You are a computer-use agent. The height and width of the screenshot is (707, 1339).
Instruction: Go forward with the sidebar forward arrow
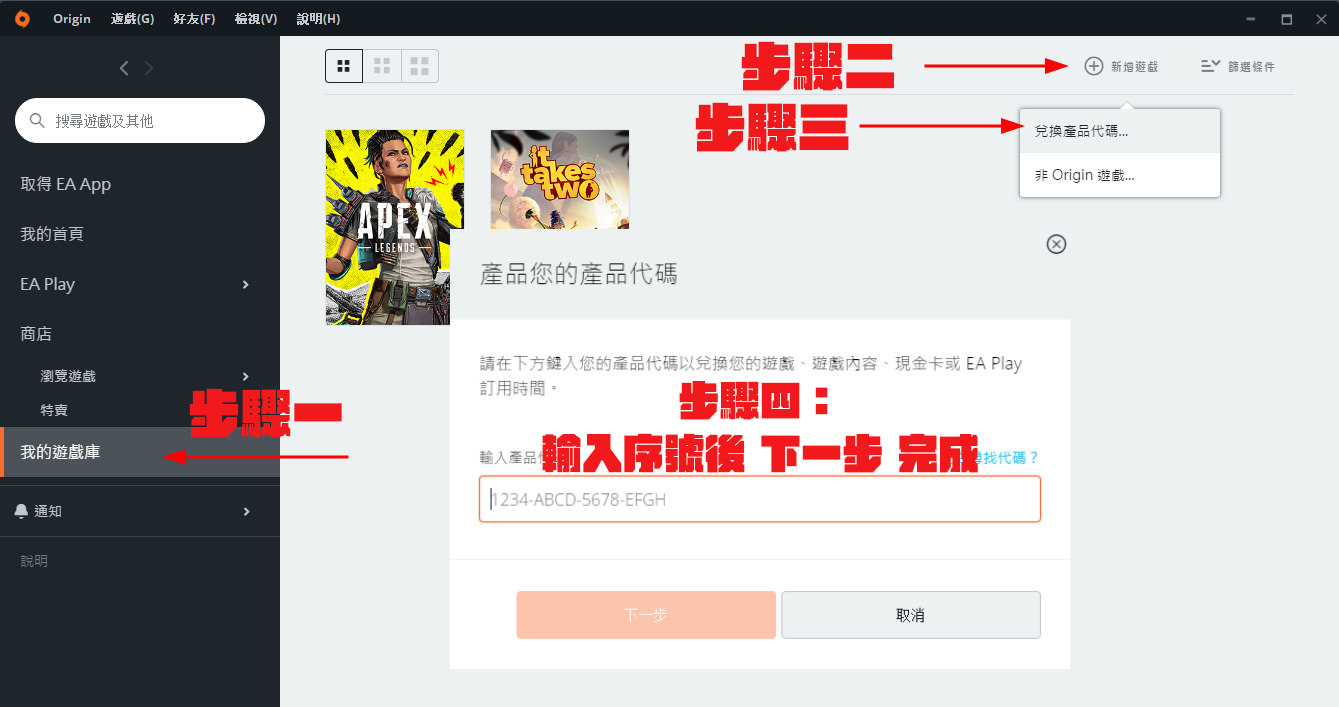149,68
